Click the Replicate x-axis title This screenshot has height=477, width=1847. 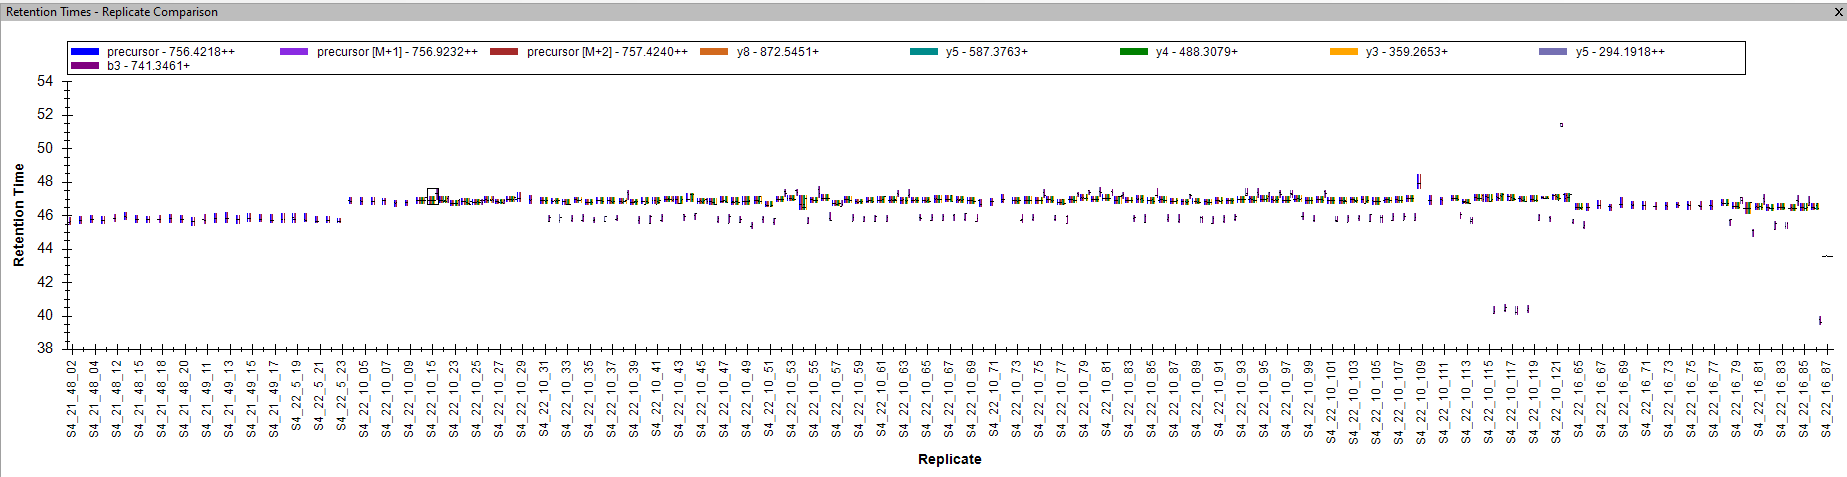pos(949,459)
